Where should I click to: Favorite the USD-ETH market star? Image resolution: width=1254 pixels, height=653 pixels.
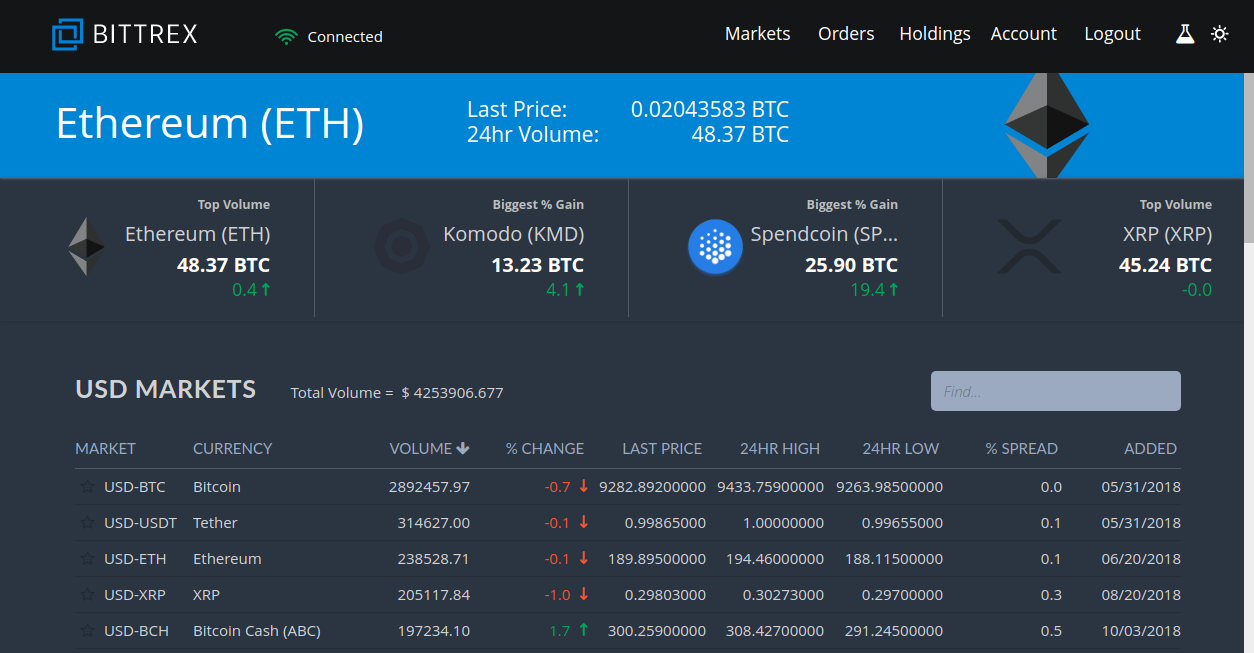(x=87, y=559)
